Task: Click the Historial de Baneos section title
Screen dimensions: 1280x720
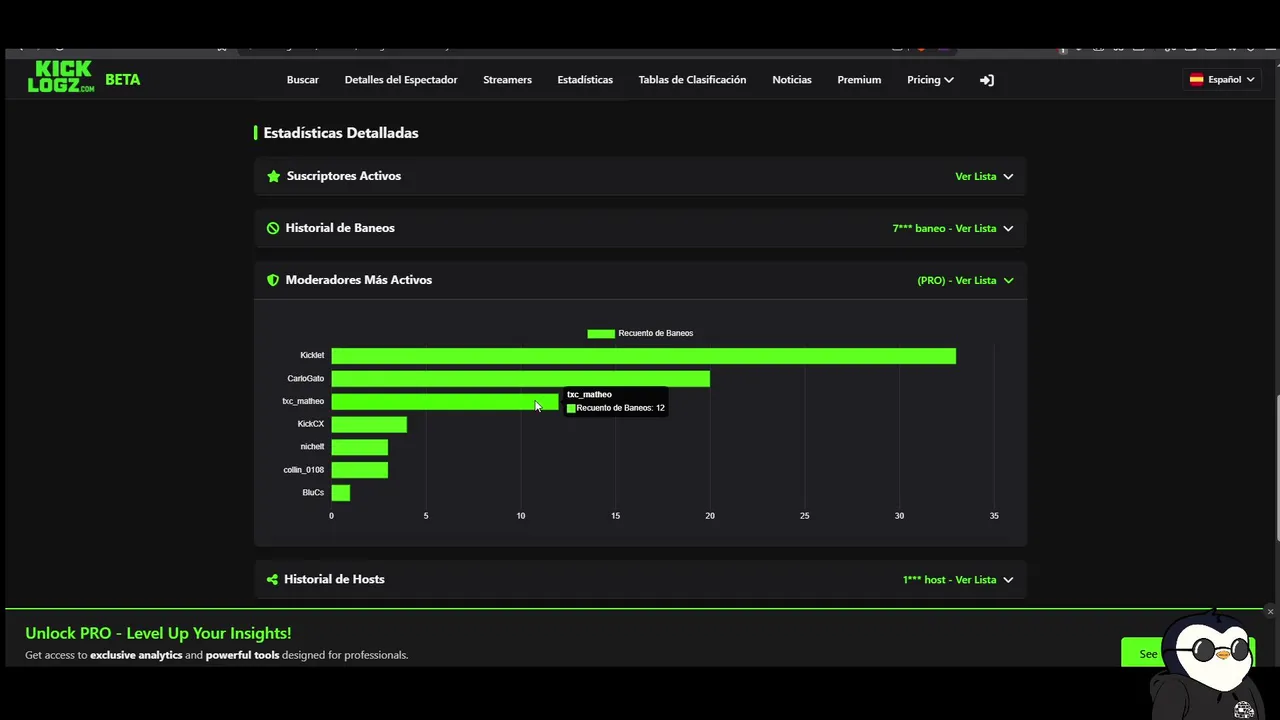Action: coord(340,228)
